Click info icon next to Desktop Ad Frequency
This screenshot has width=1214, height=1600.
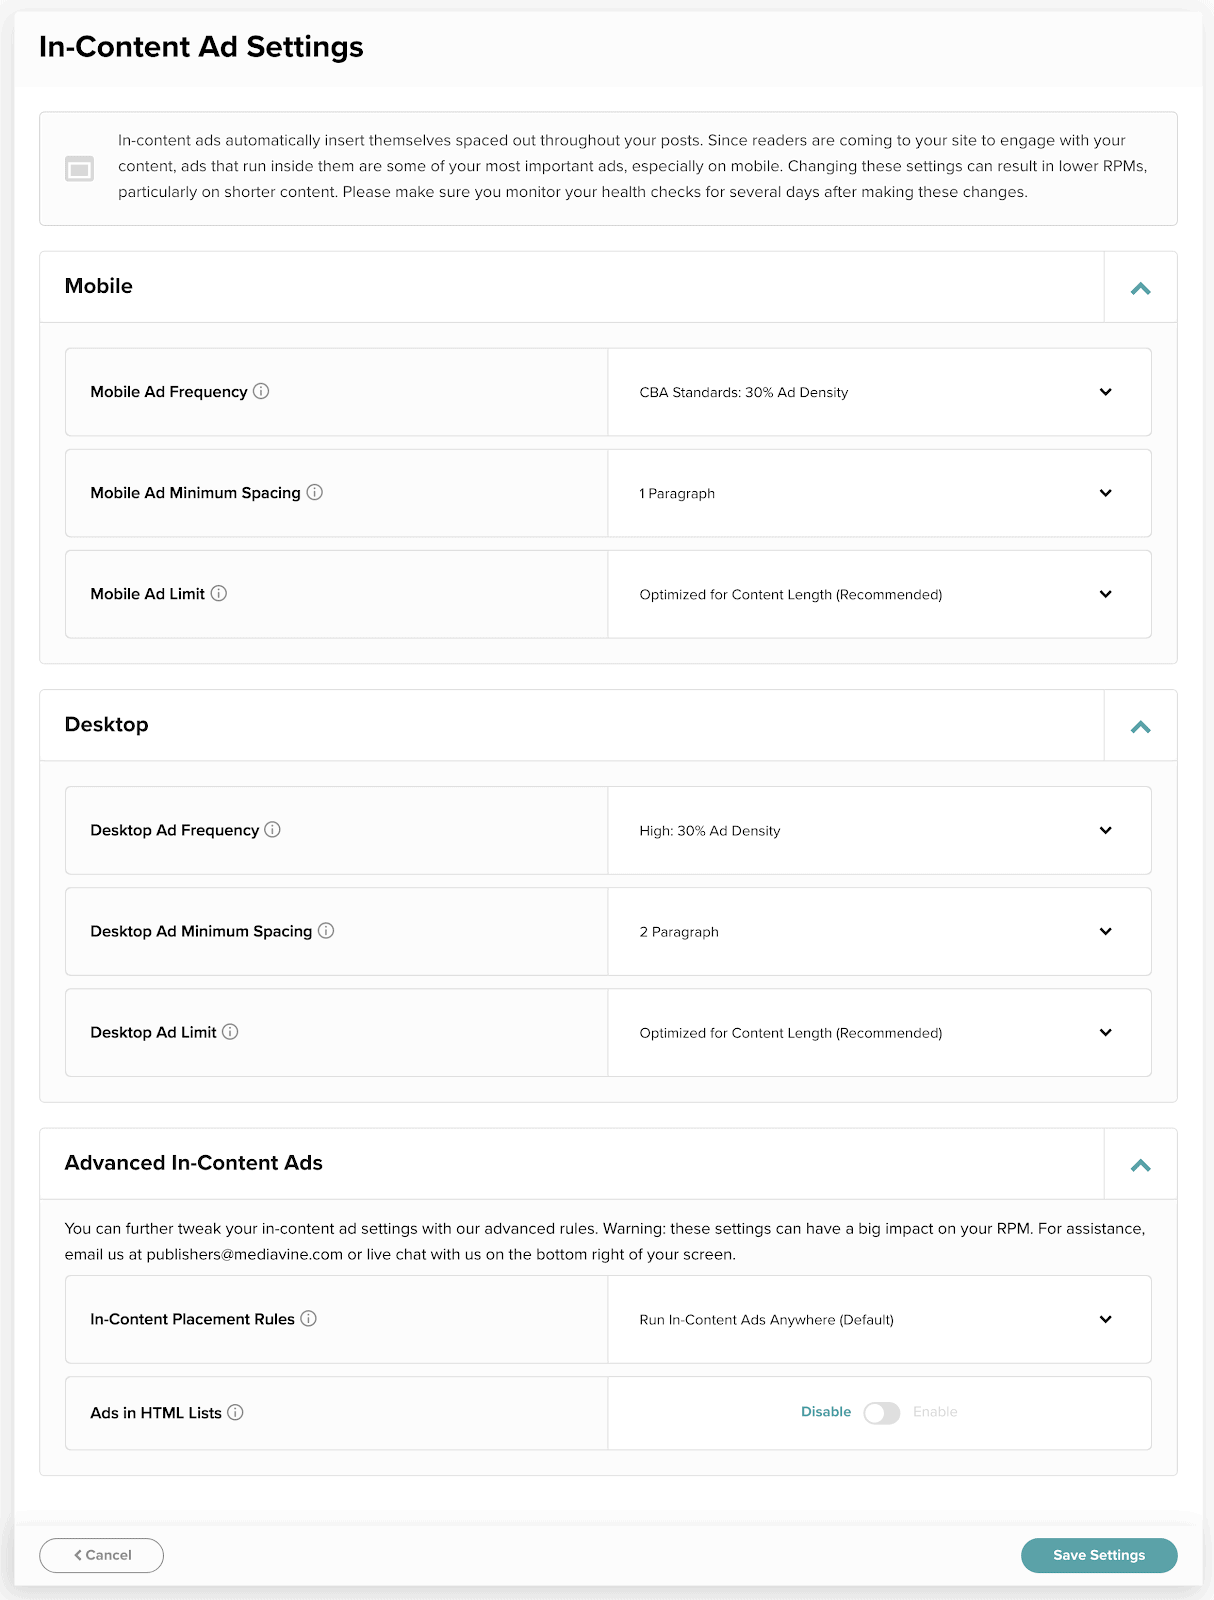point(273,829)
